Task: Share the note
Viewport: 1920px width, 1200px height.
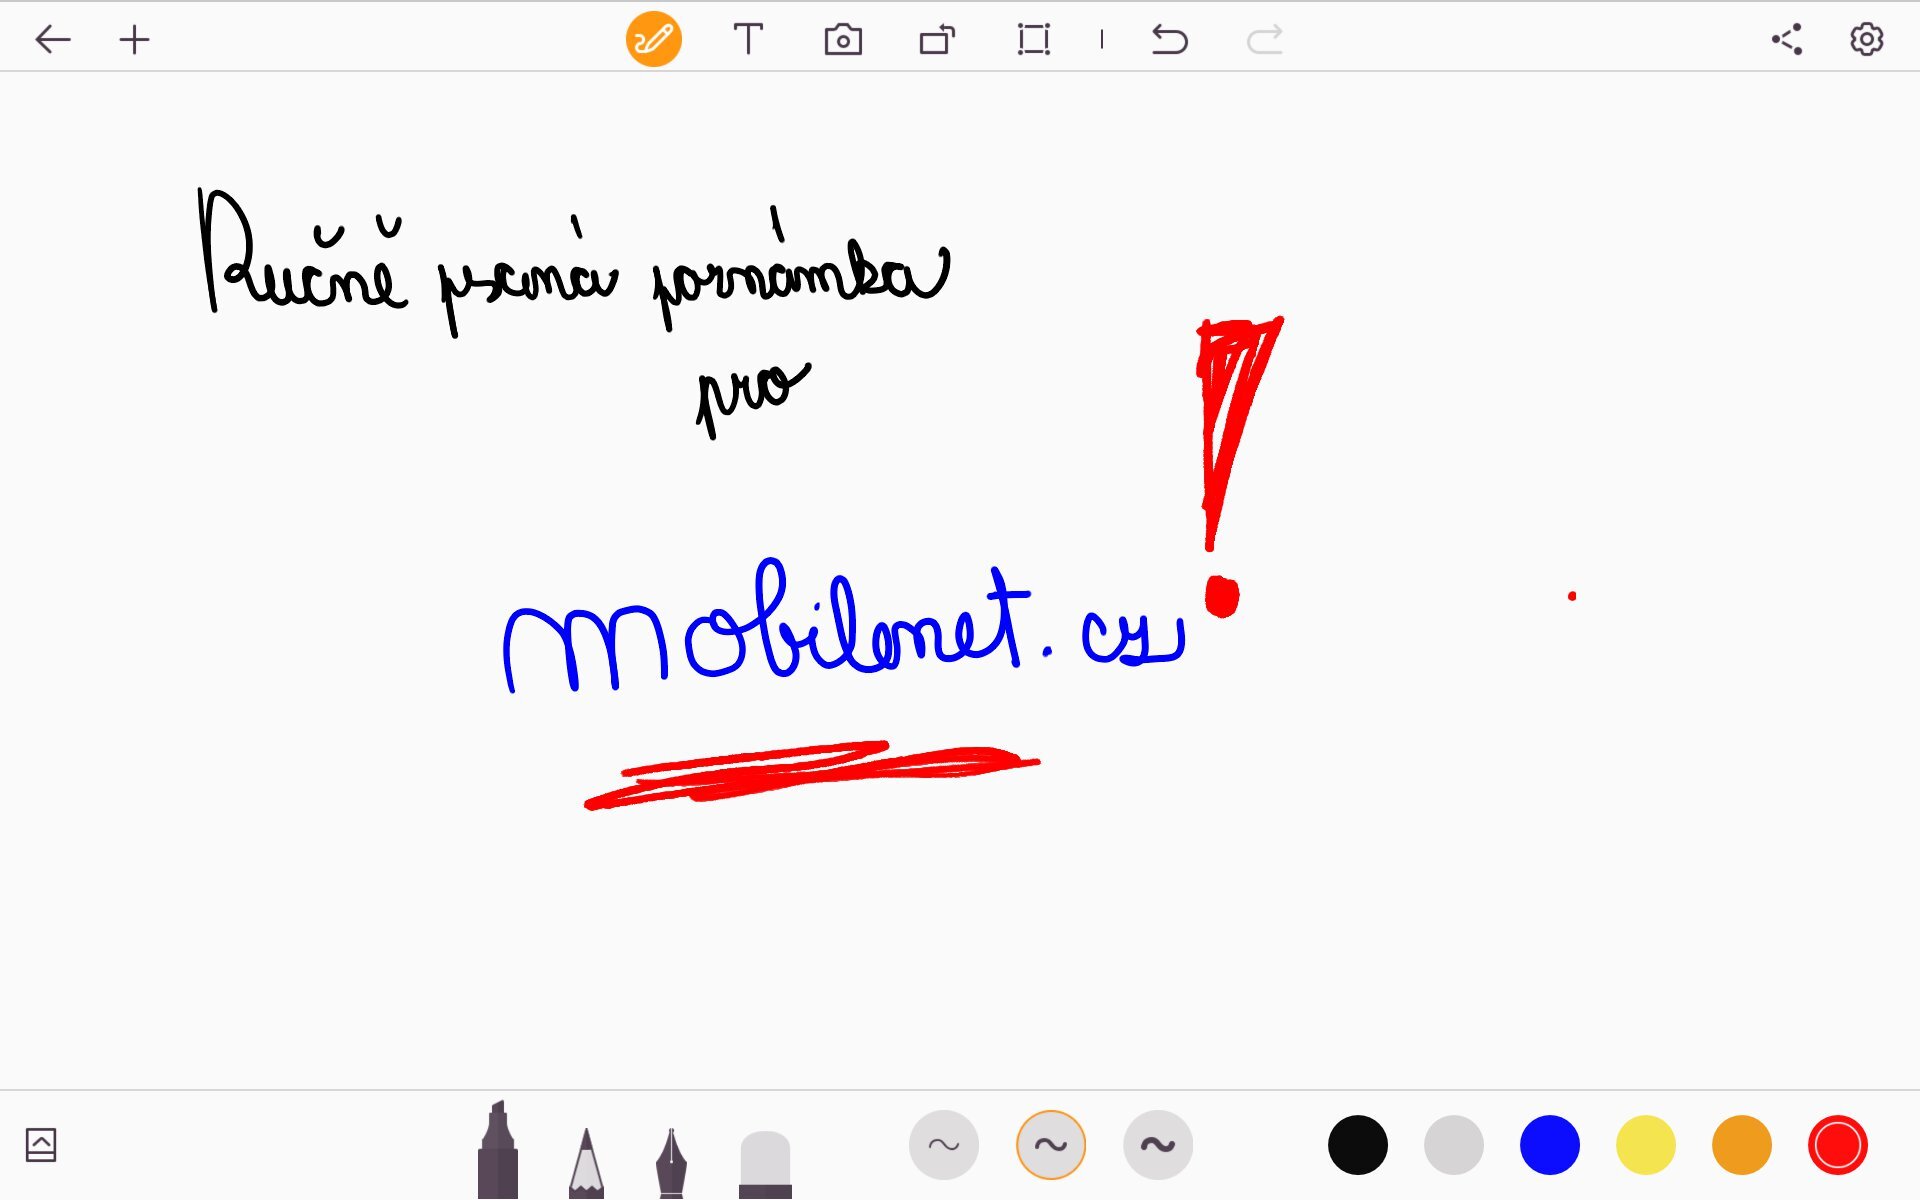Action: 1787,40
